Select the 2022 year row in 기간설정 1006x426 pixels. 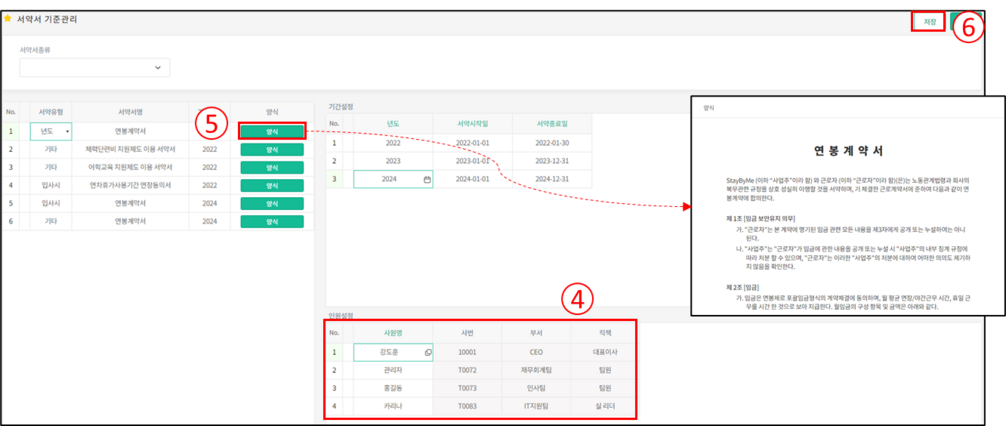pos(392,143)
